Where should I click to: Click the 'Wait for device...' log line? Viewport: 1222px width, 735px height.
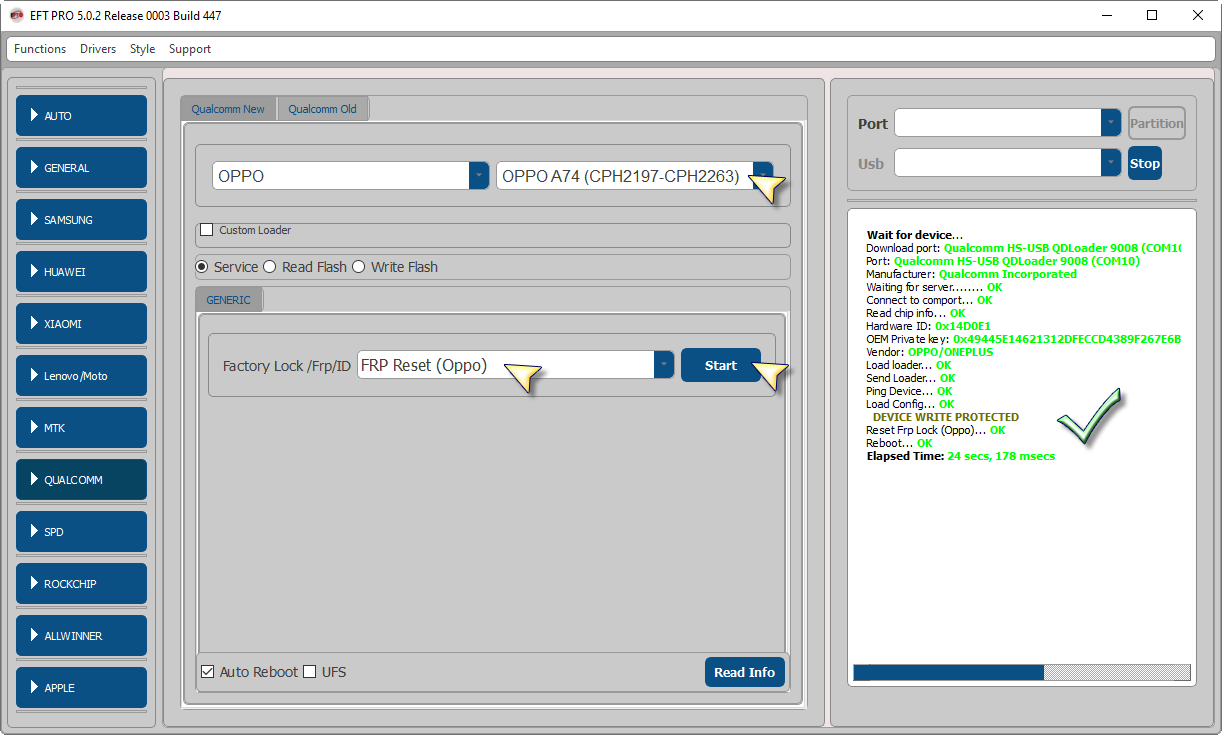[x=915, y=235]
